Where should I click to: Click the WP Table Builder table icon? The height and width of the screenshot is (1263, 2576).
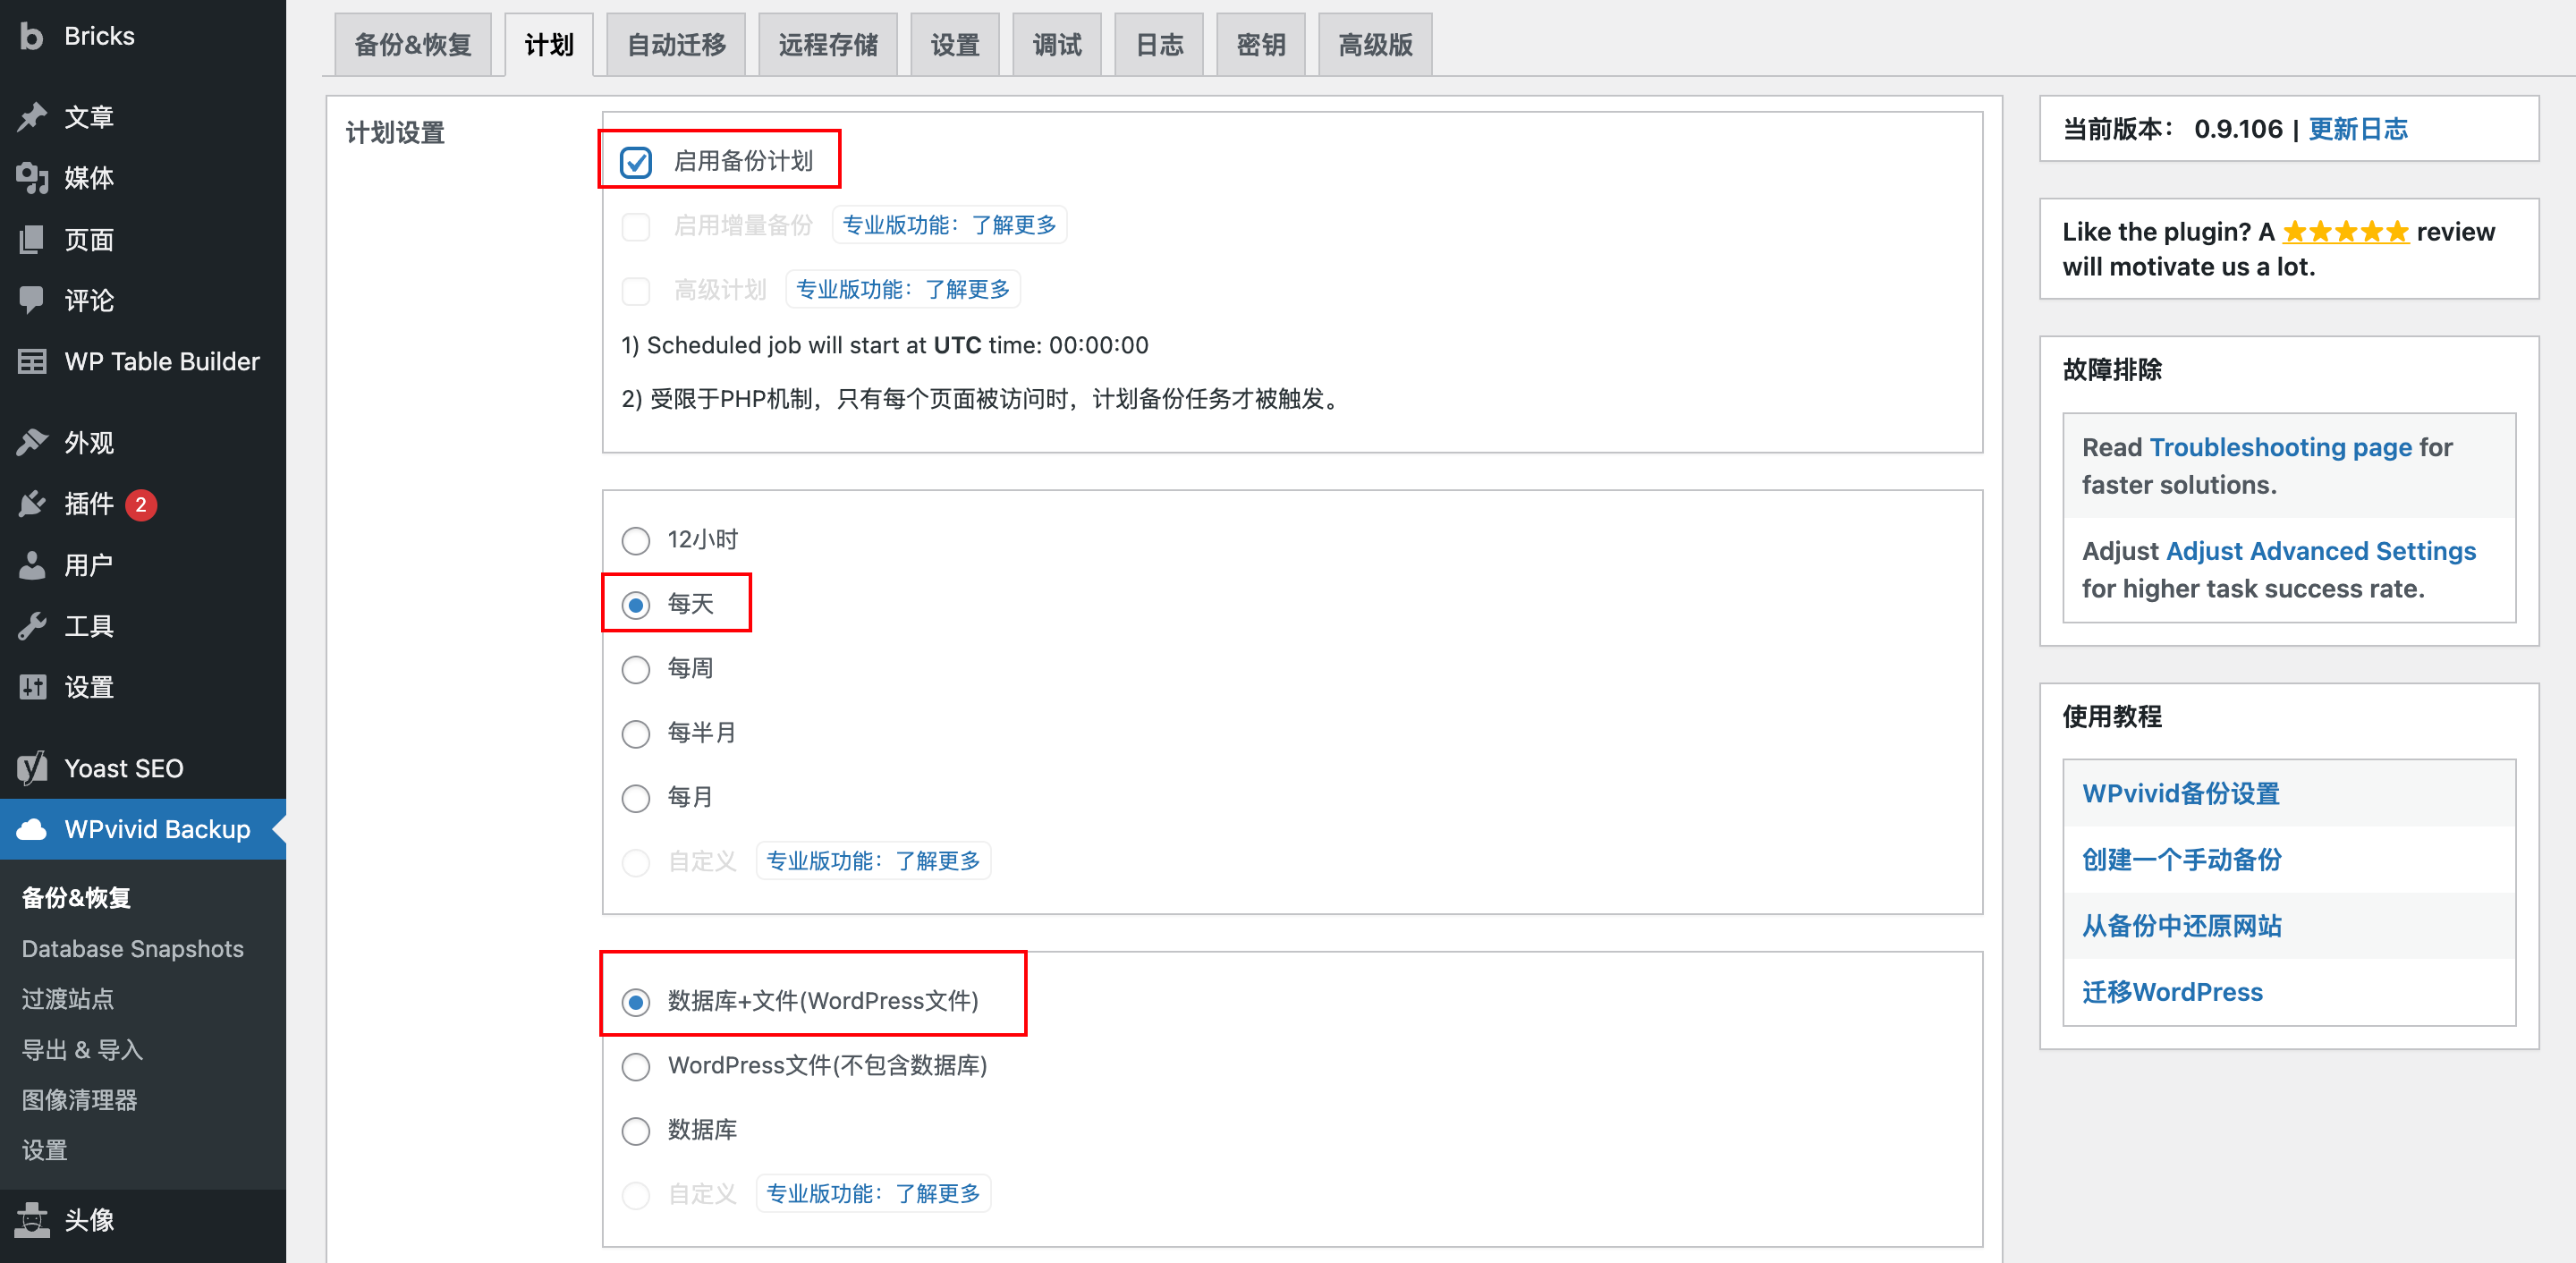pos(32,361)
